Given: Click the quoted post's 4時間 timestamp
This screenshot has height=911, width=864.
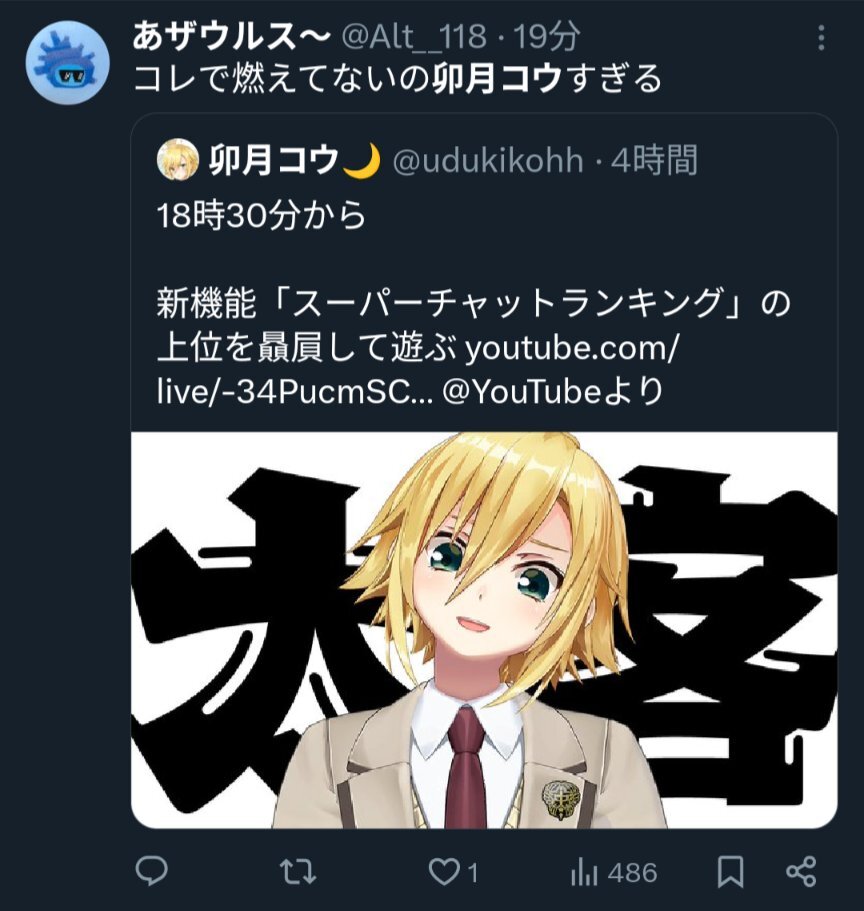Looking at the screenshot, I should (x=653, y=160).
